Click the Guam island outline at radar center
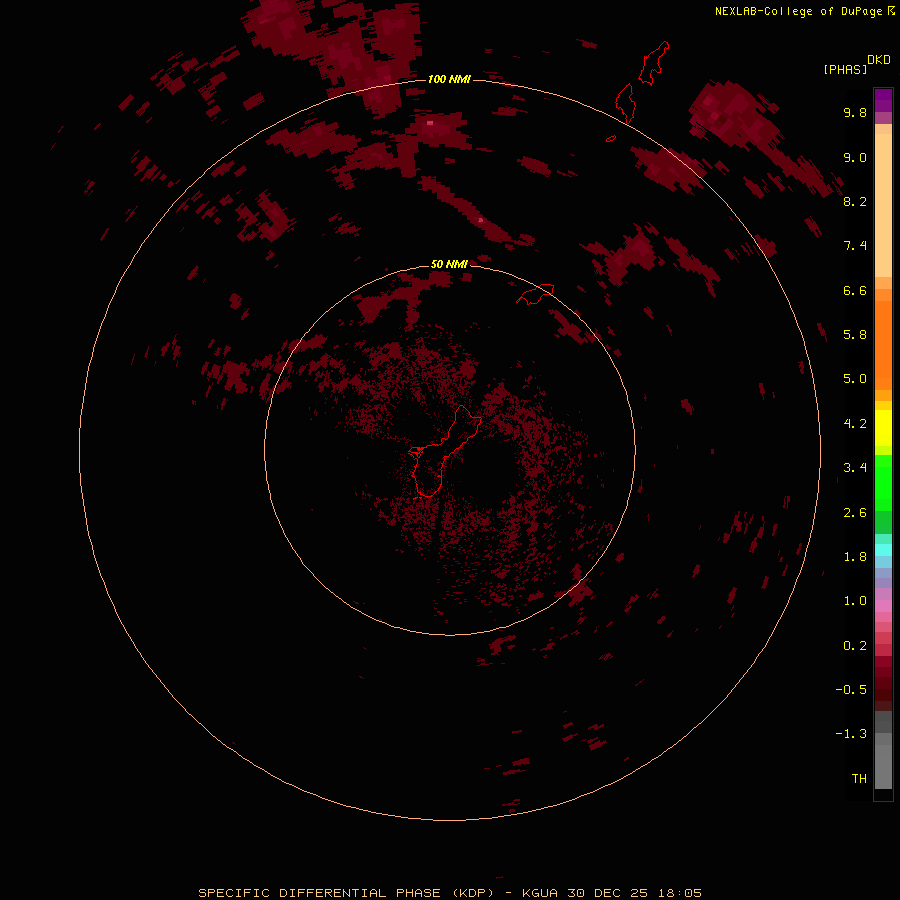900x900 pixels. coord(444,451)
